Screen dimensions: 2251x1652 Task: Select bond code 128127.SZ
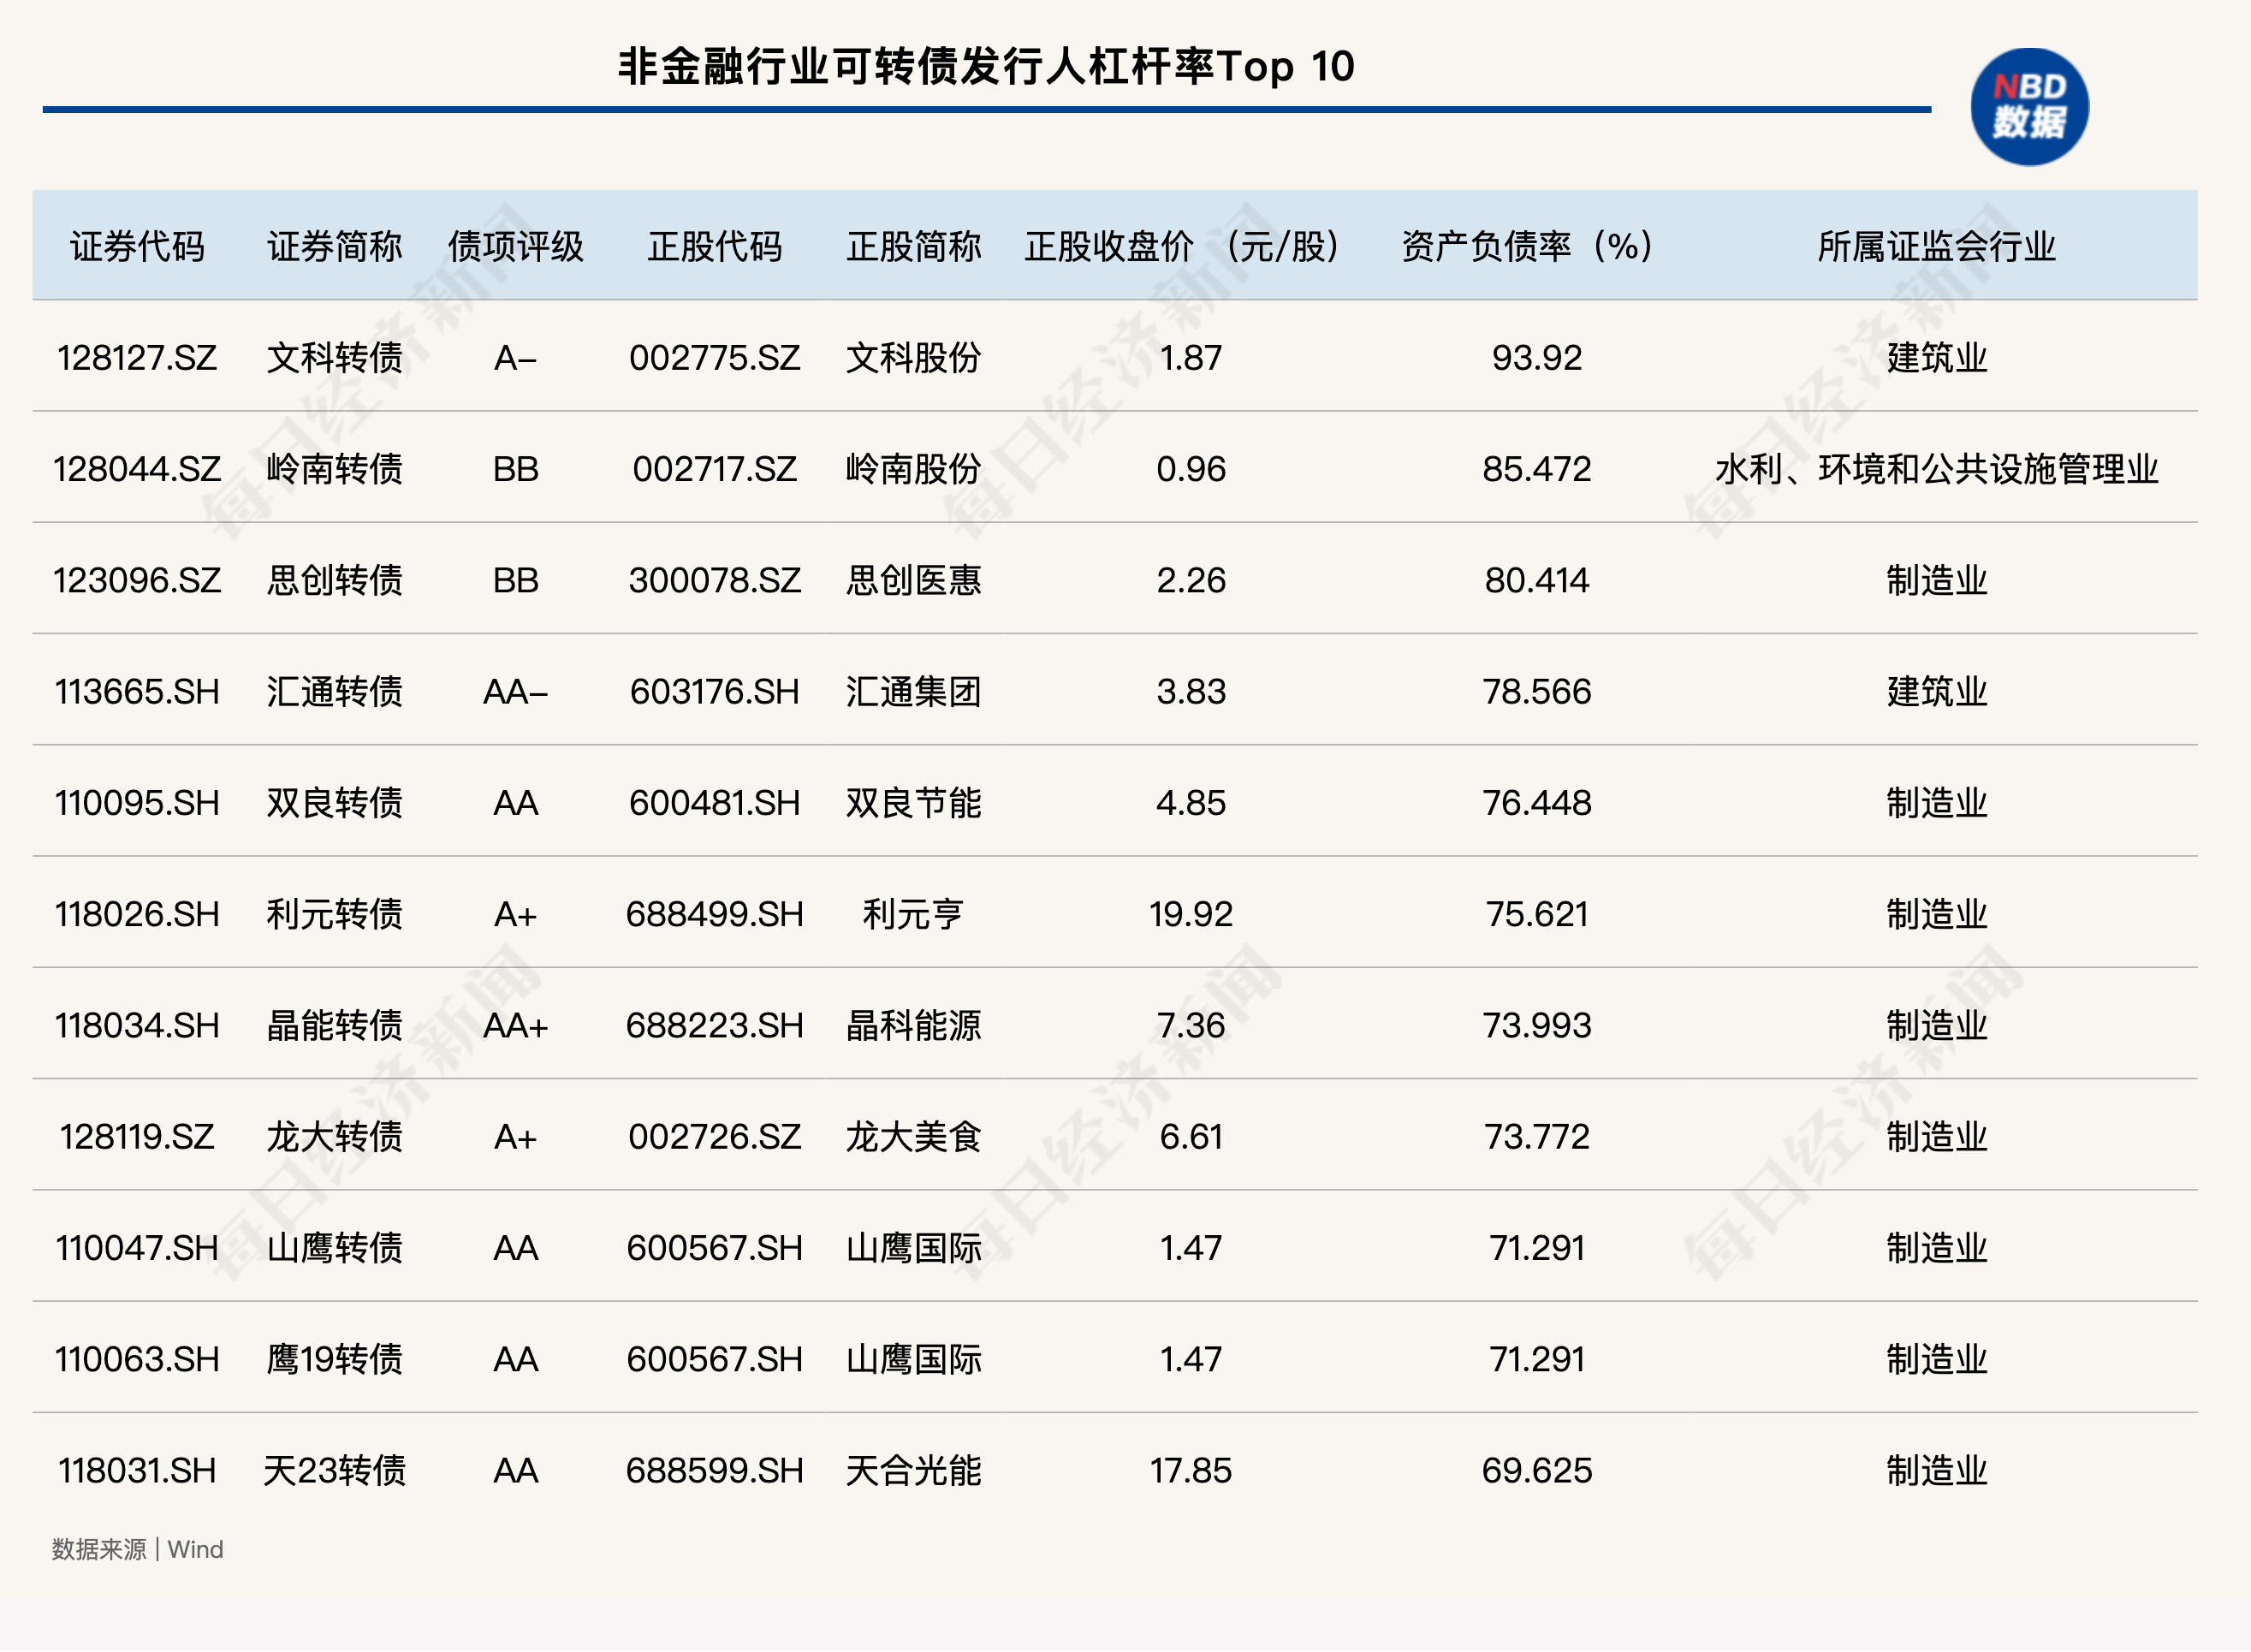pos(137,358)
